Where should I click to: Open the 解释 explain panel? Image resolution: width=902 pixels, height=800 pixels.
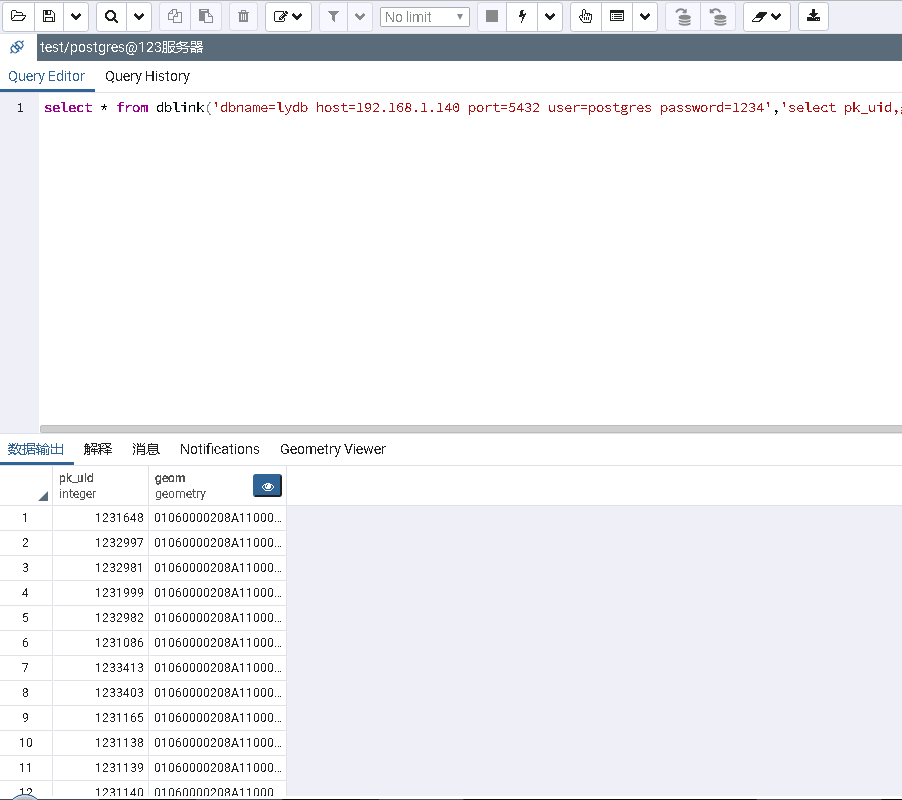click(x=97, y=449)
